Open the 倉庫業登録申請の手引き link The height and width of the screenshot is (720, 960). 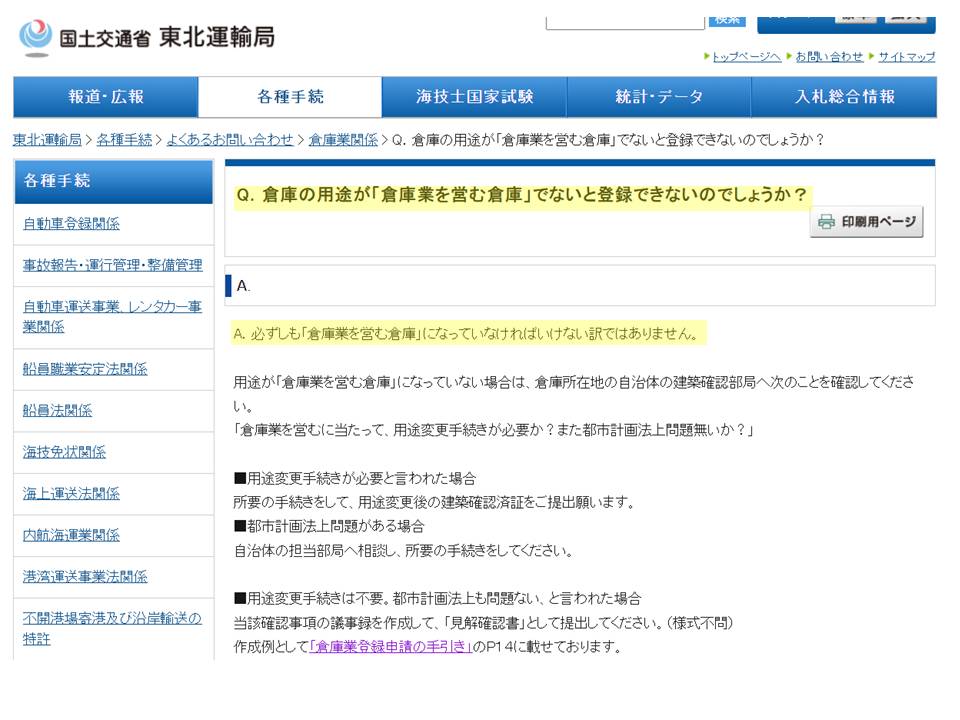[391, 646]
